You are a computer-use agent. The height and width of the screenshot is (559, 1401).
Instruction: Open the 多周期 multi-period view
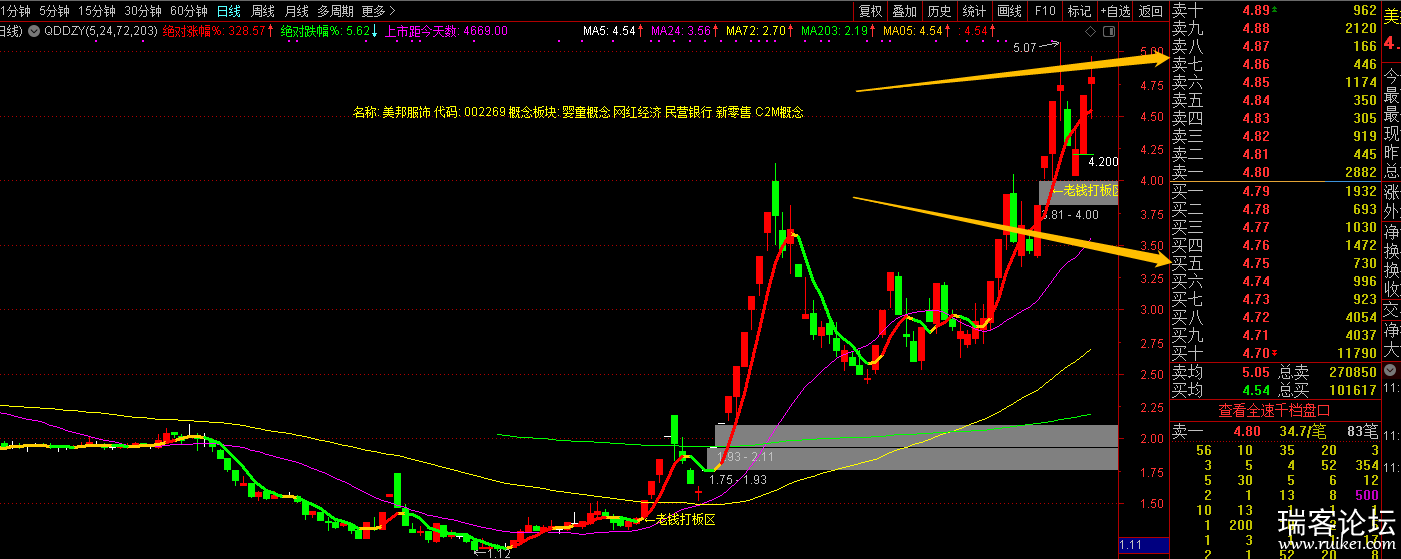336,11
